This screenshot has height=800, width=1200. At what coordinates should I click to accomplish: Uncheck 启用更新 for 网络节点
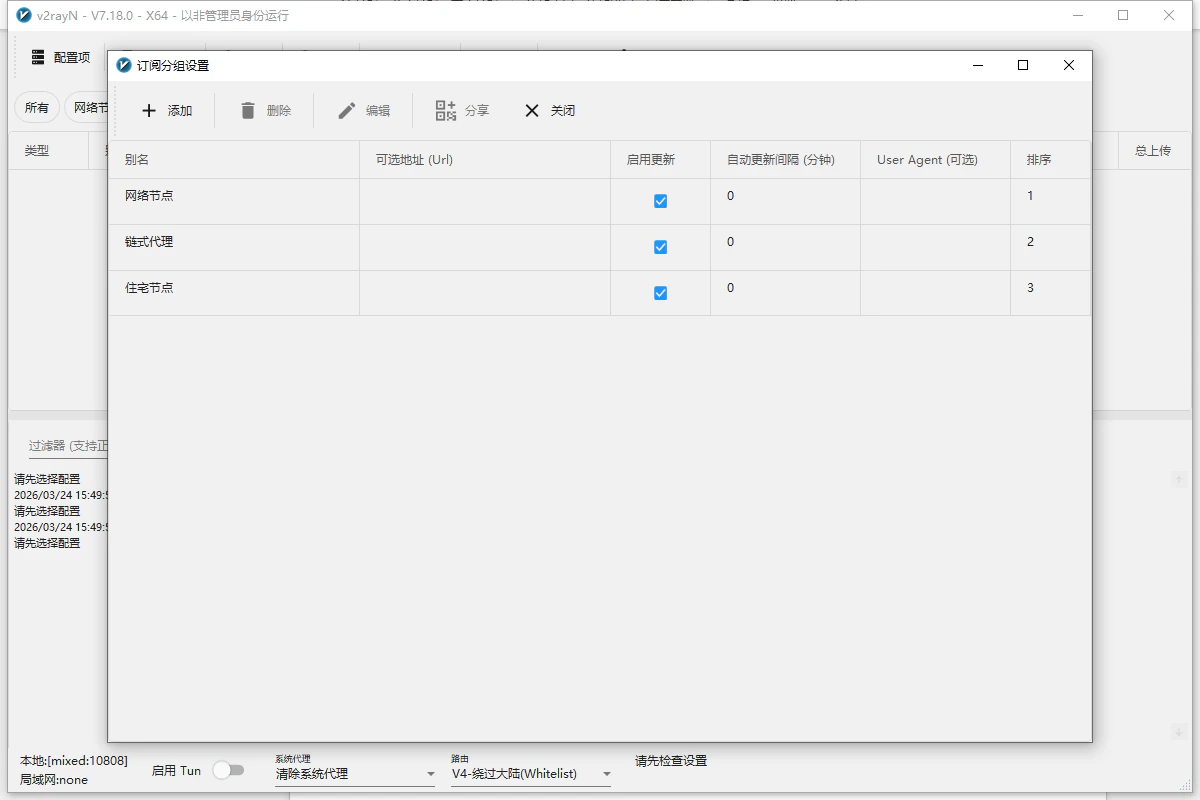click(660, 201)
